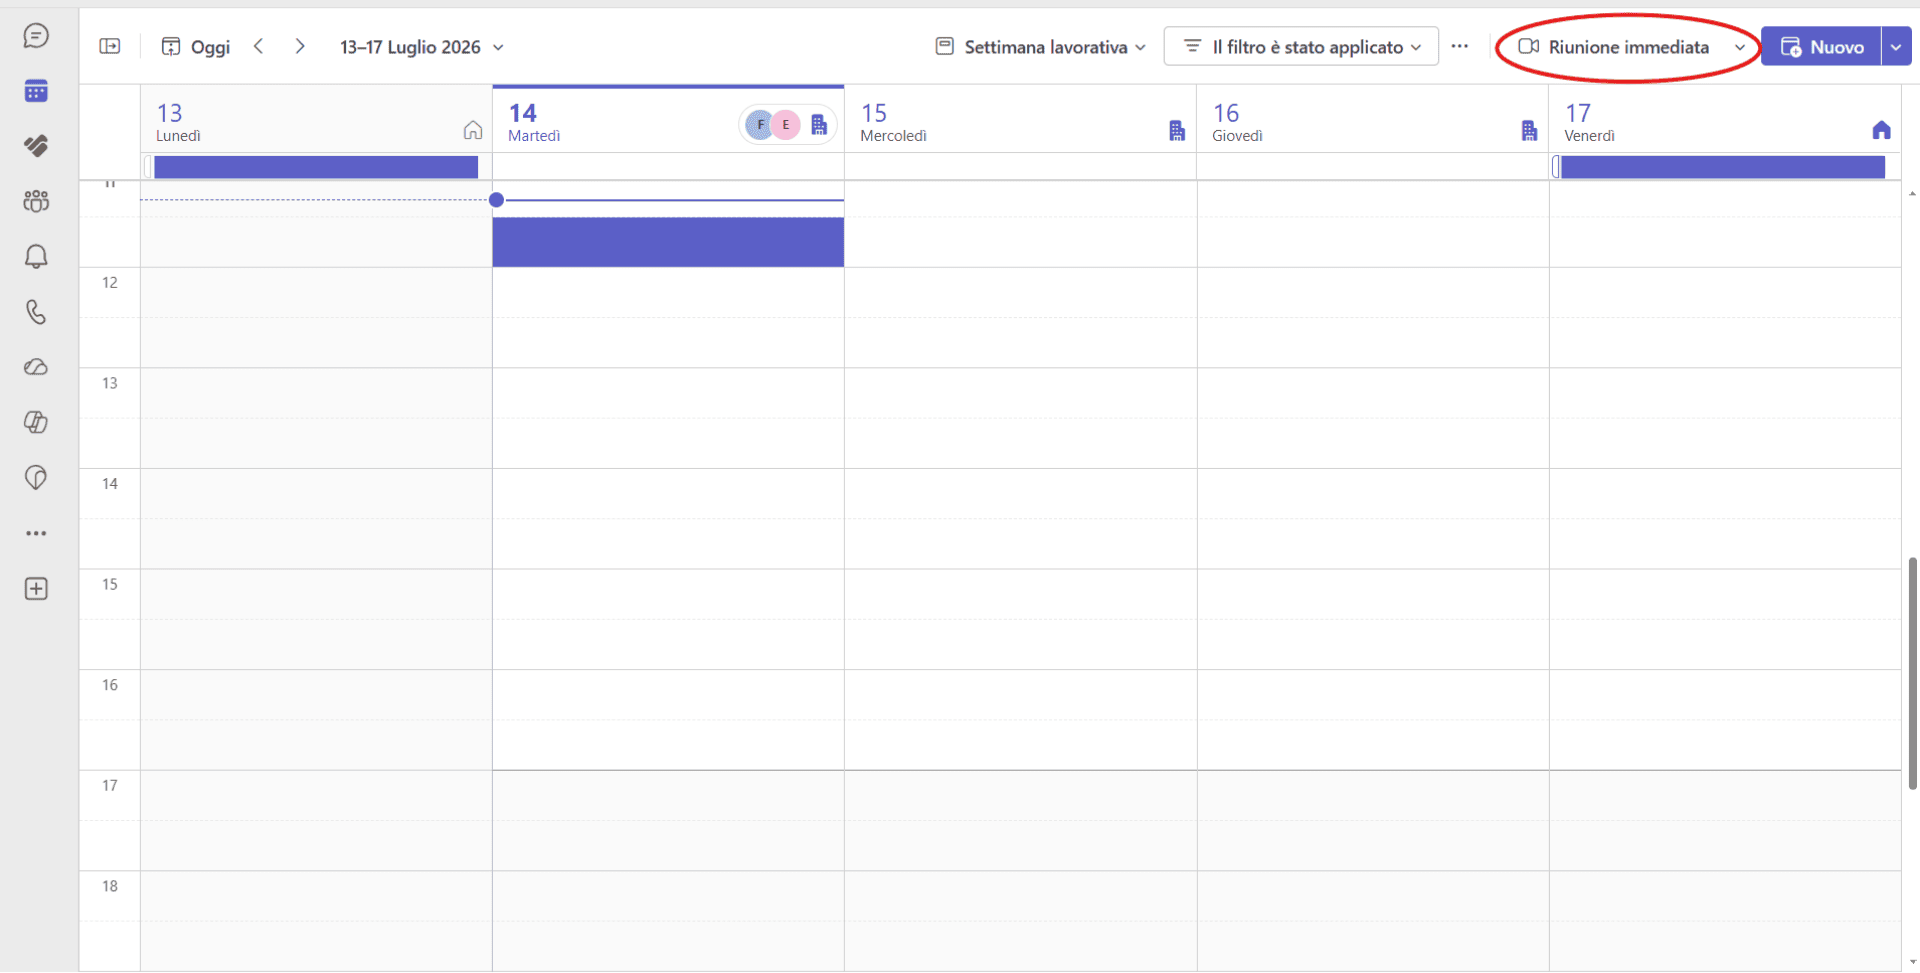Screen dimensions: 1920x973
Task: Click the home location icon on Venerdì 17
Action: [x=1881, y=130]
